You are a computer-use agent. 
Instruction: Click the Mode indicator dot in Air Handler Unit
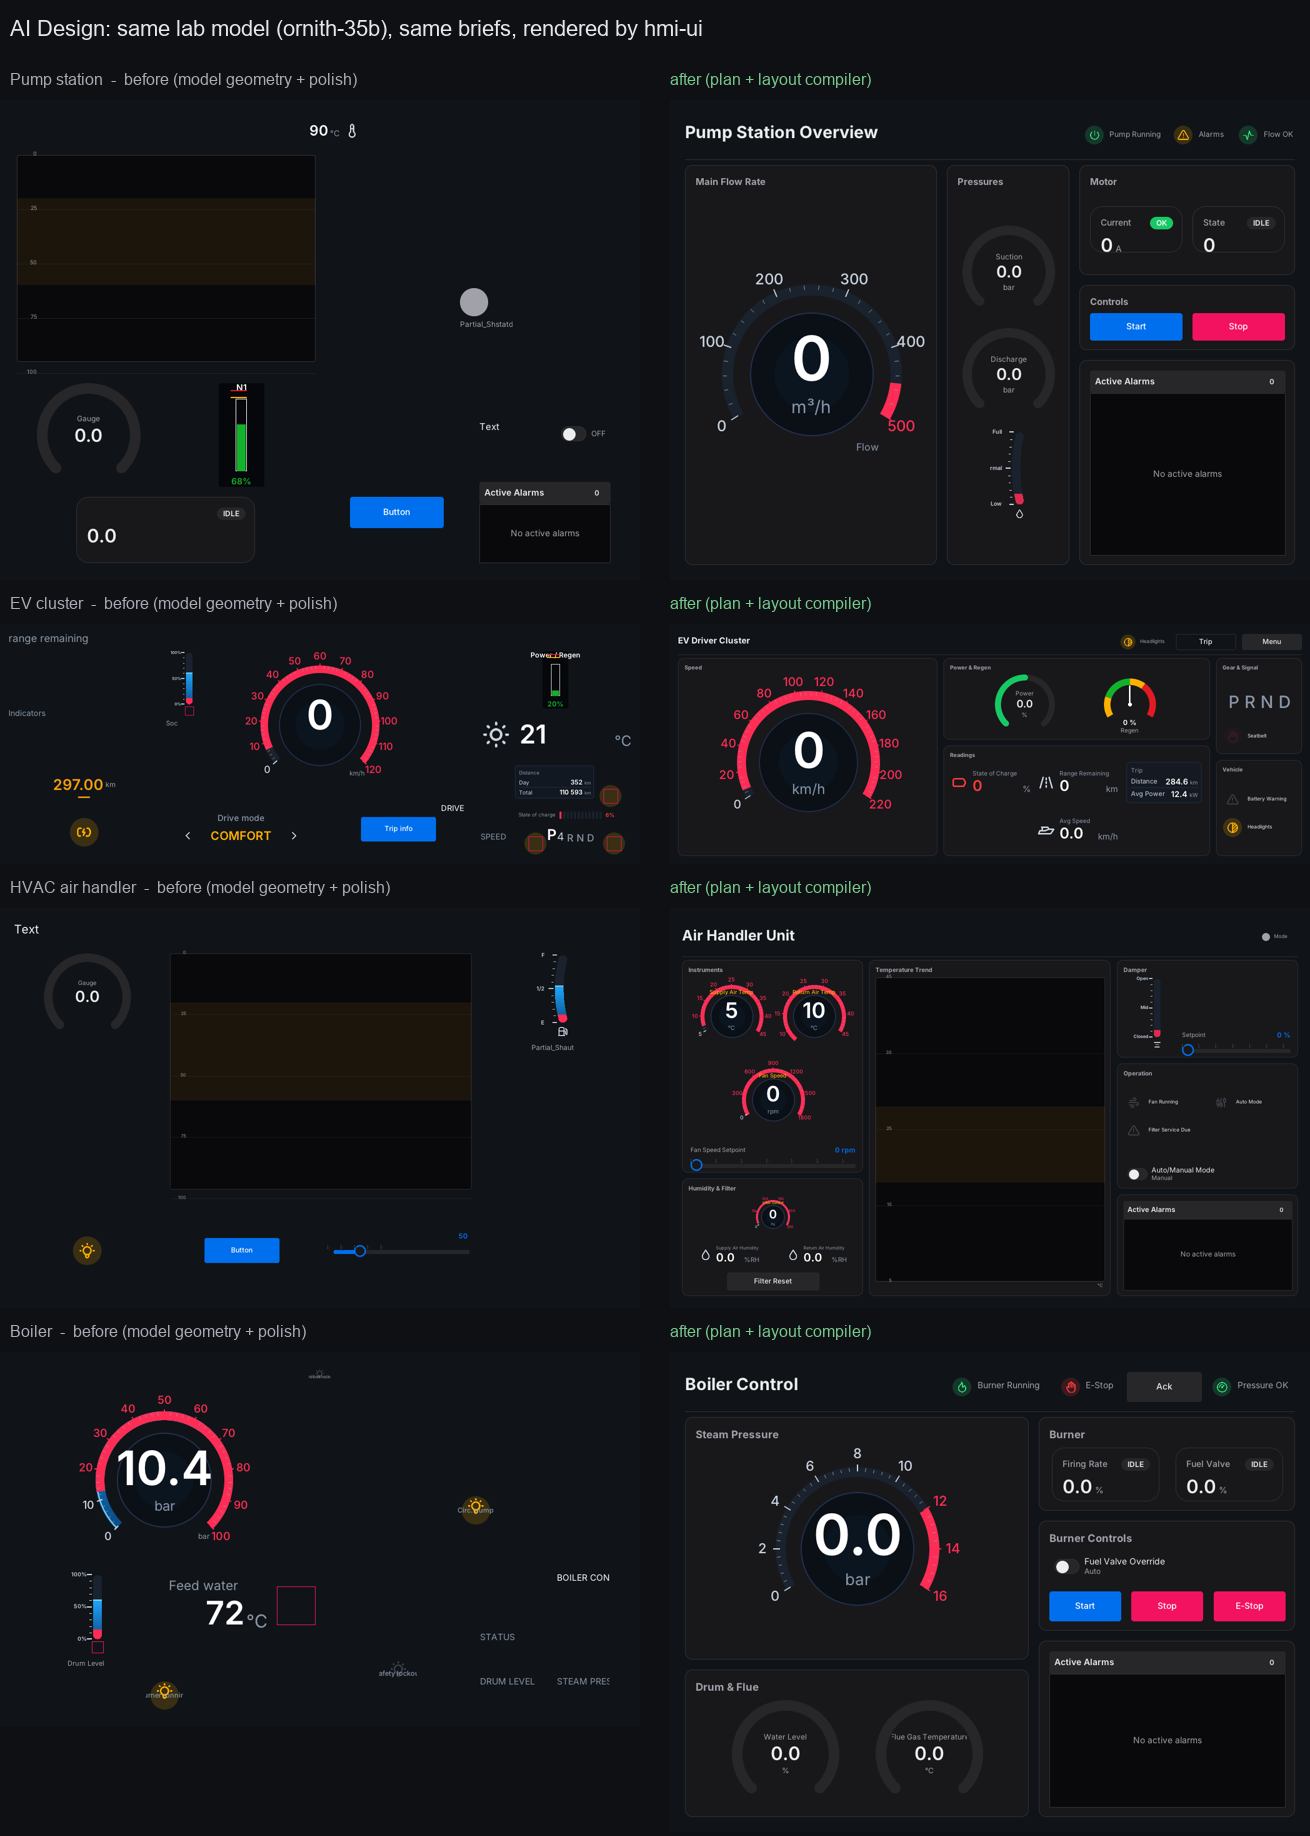click(x=1266, y=937)
